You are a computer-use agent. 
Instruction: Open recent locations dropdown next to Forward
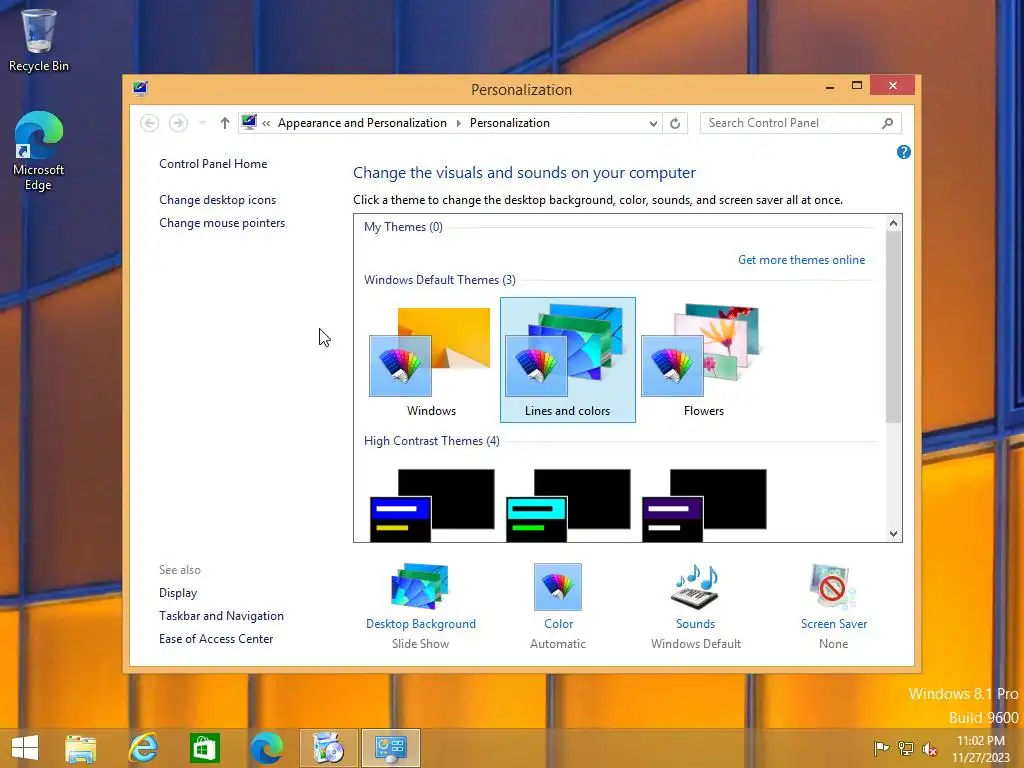(x=202, y=123)
